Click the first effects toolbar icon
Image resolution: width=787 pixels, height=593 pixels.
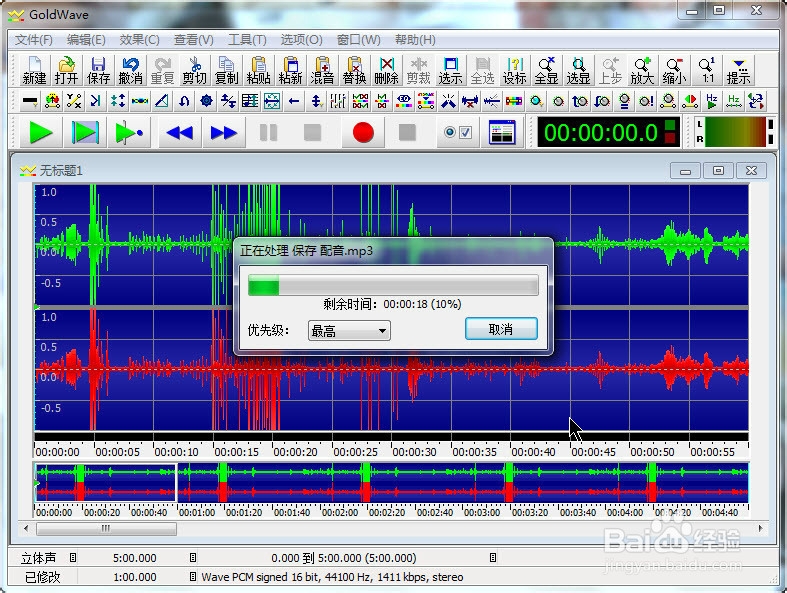coord(30,101)
